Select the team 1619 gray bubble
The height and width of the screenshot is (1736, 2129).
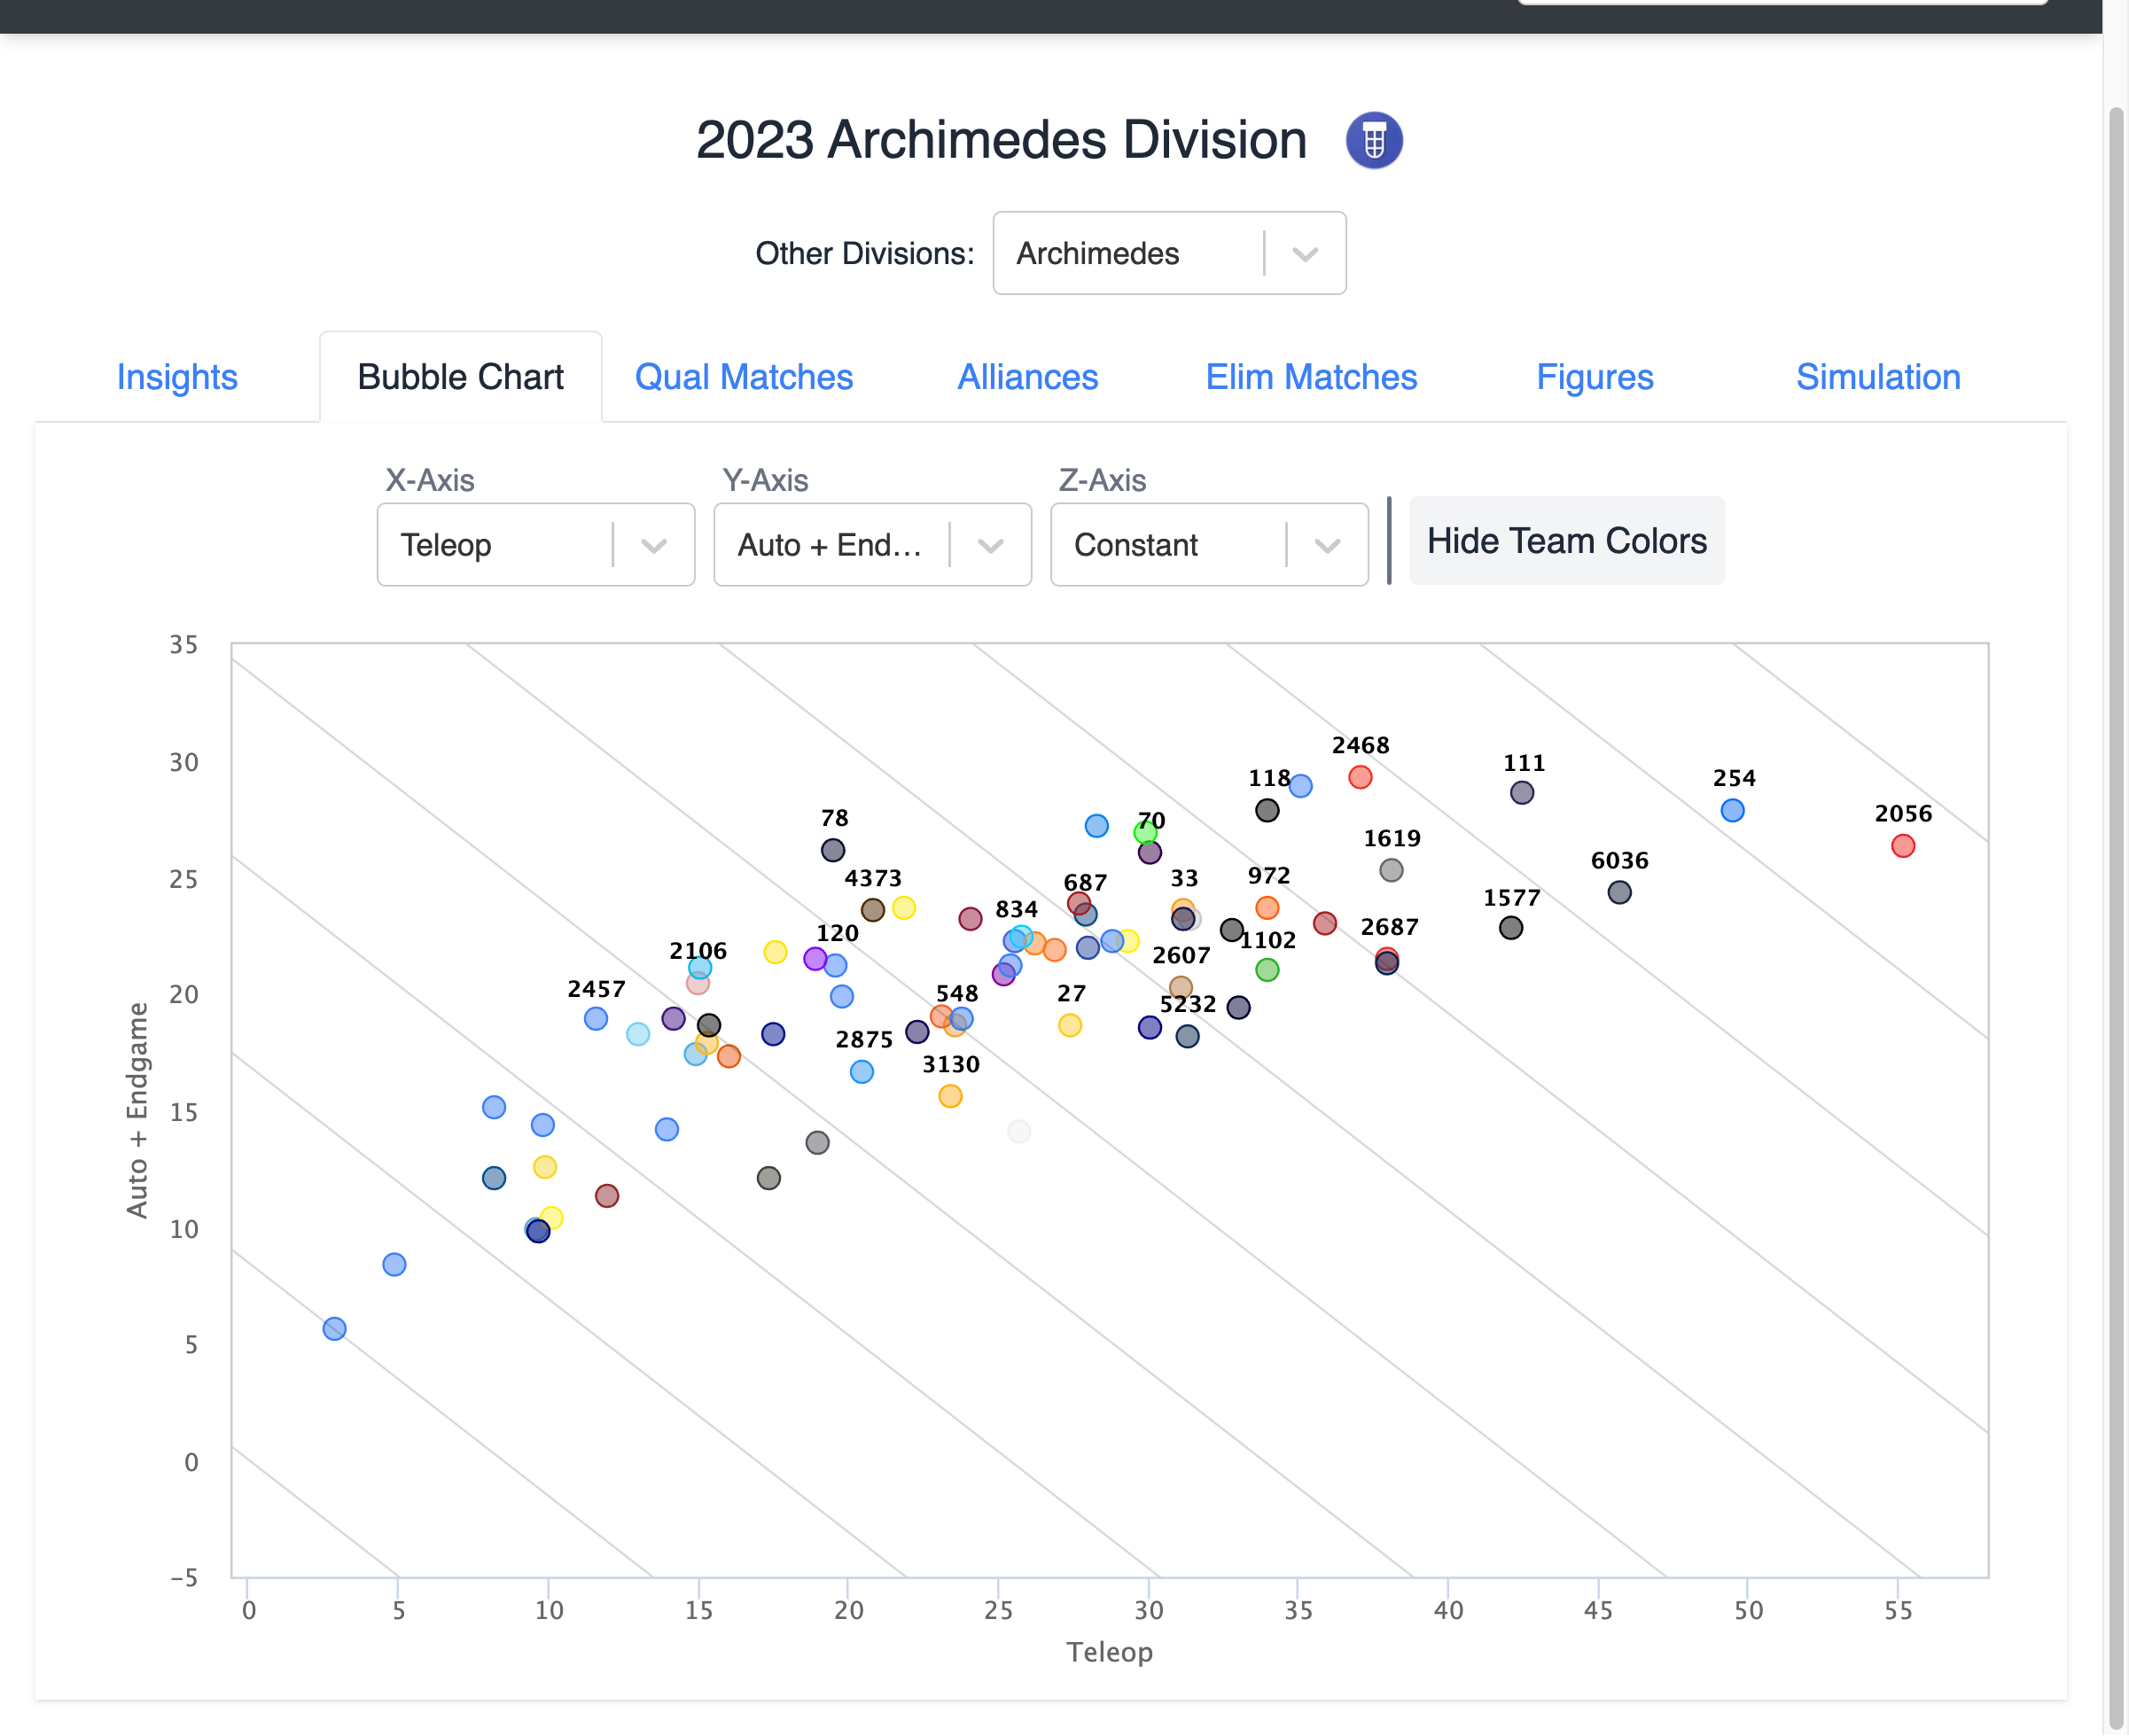[x=1391, y=870]
